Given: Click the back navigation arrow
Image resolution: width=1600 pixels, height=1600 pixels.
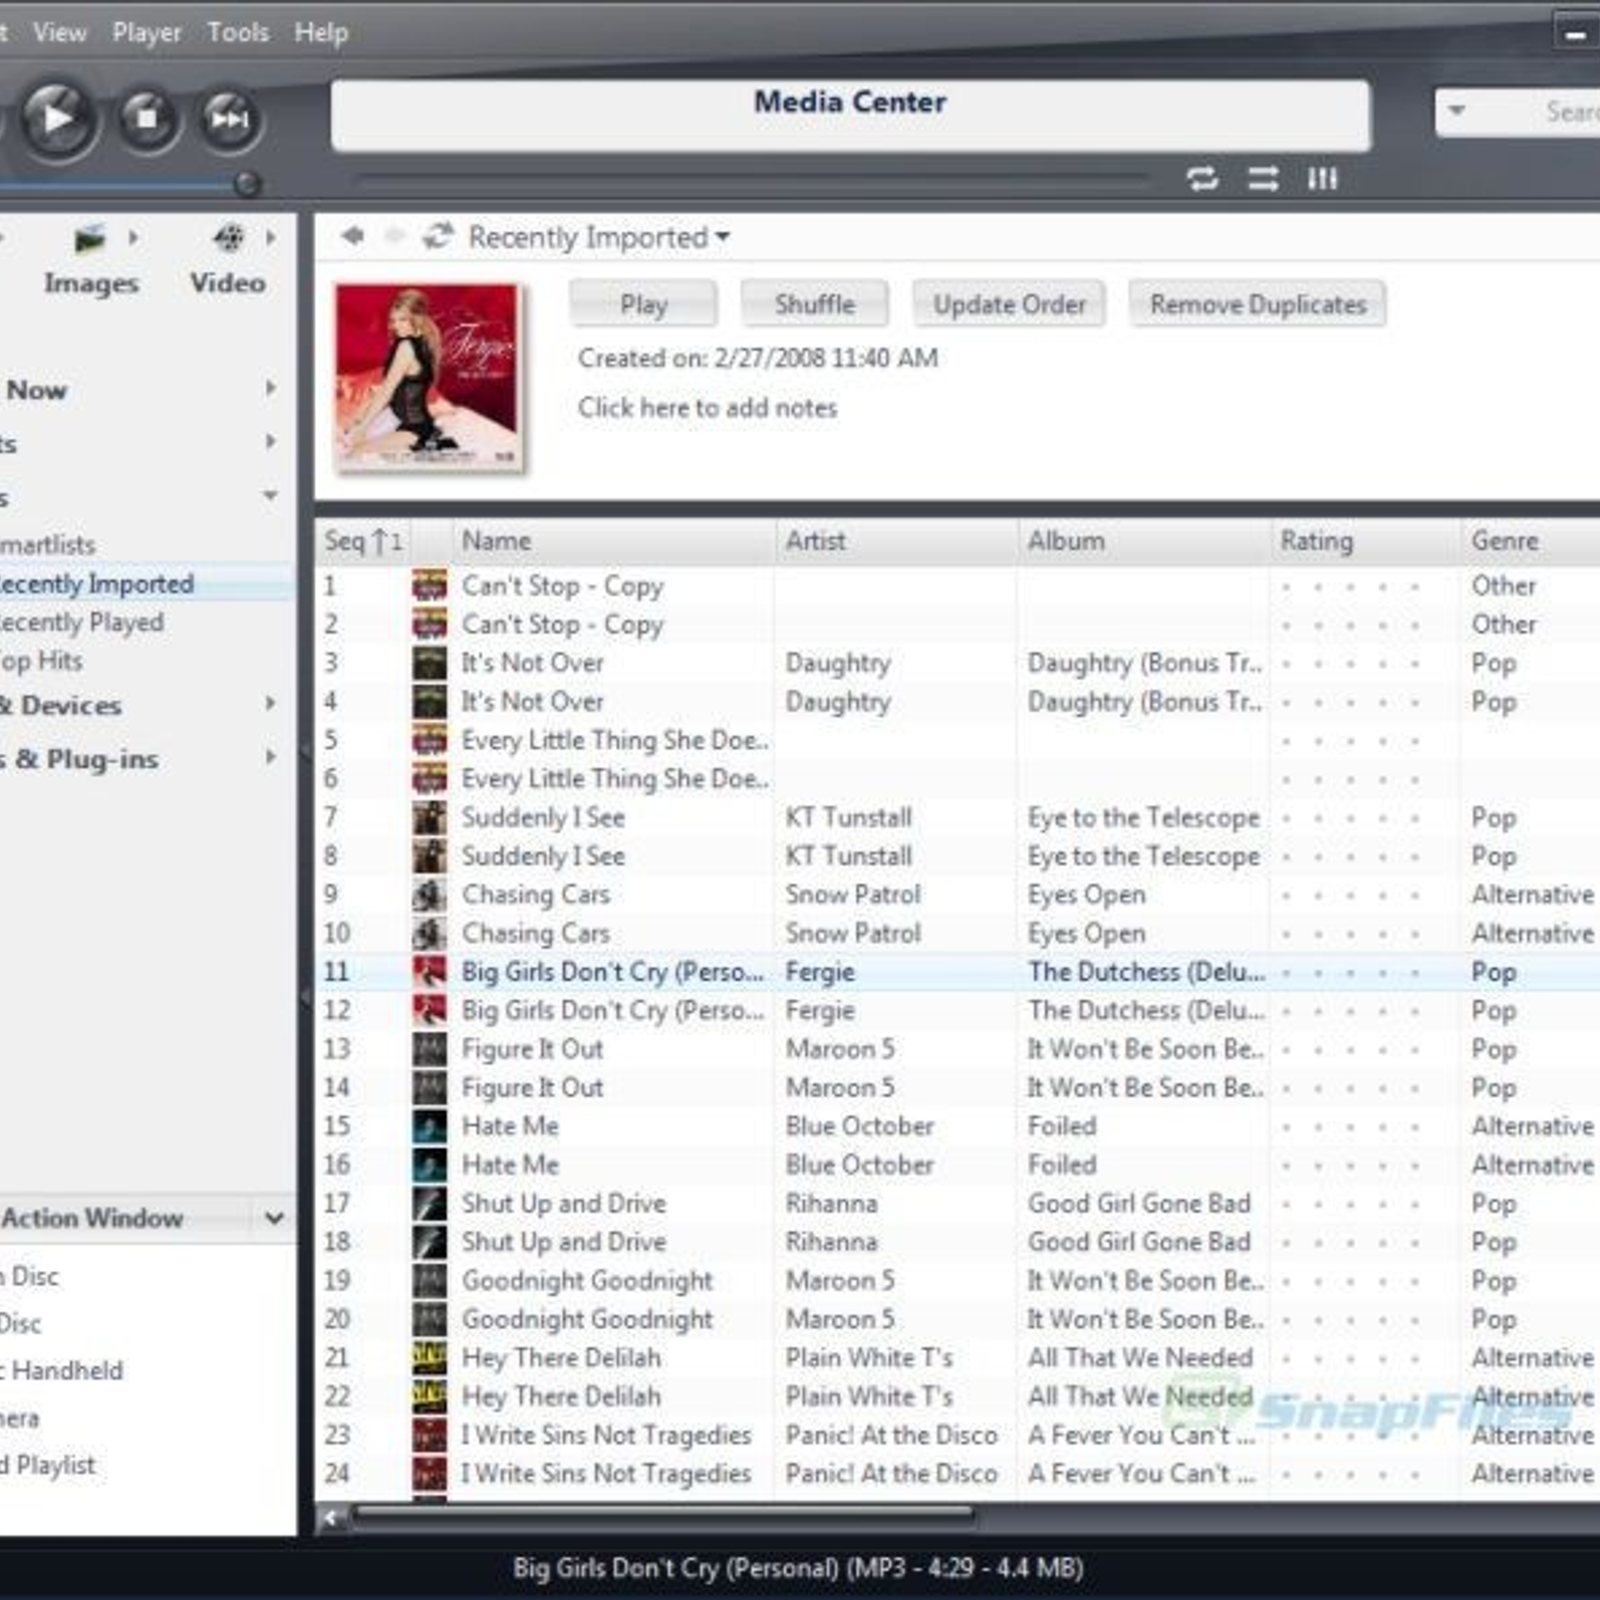Looking at the screenshot, I should pyautogui.click(x=352, y=236).
